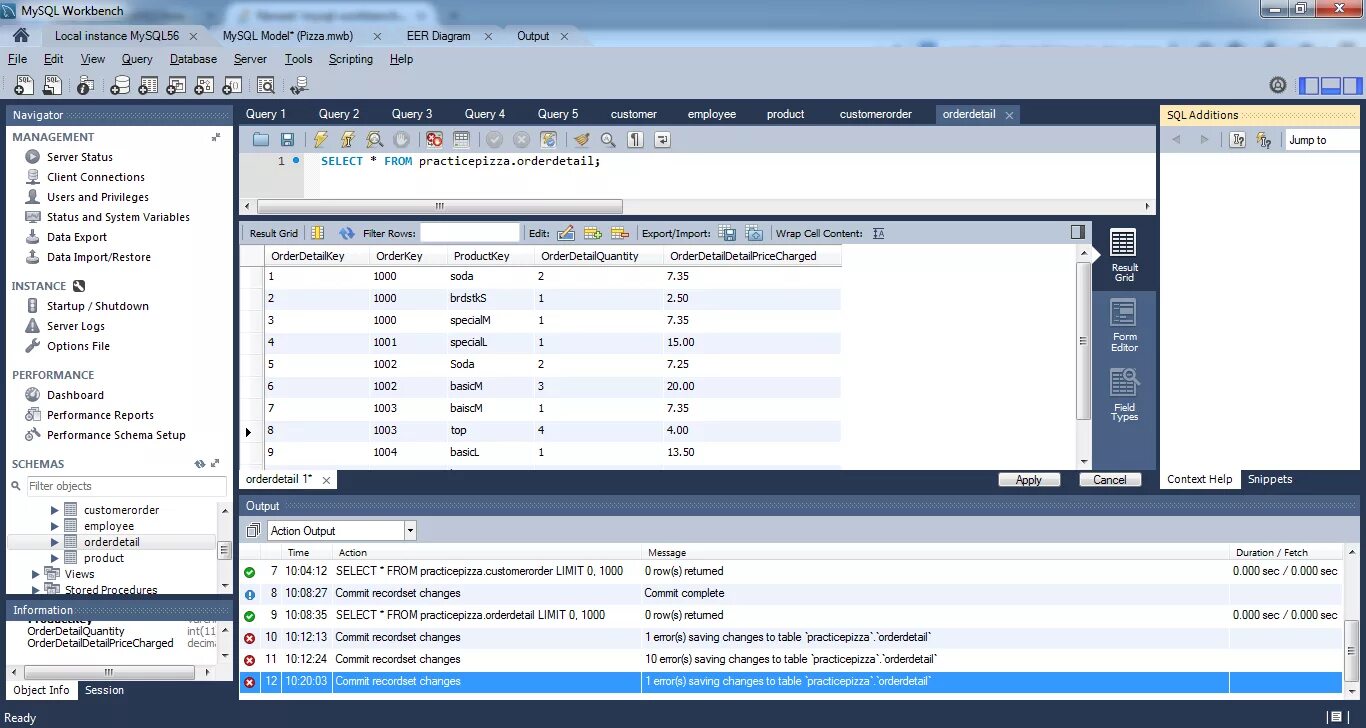The width and height of the screenshot is (1366, 728).
Task: Expand the product table node
Action: pos(56,558)
